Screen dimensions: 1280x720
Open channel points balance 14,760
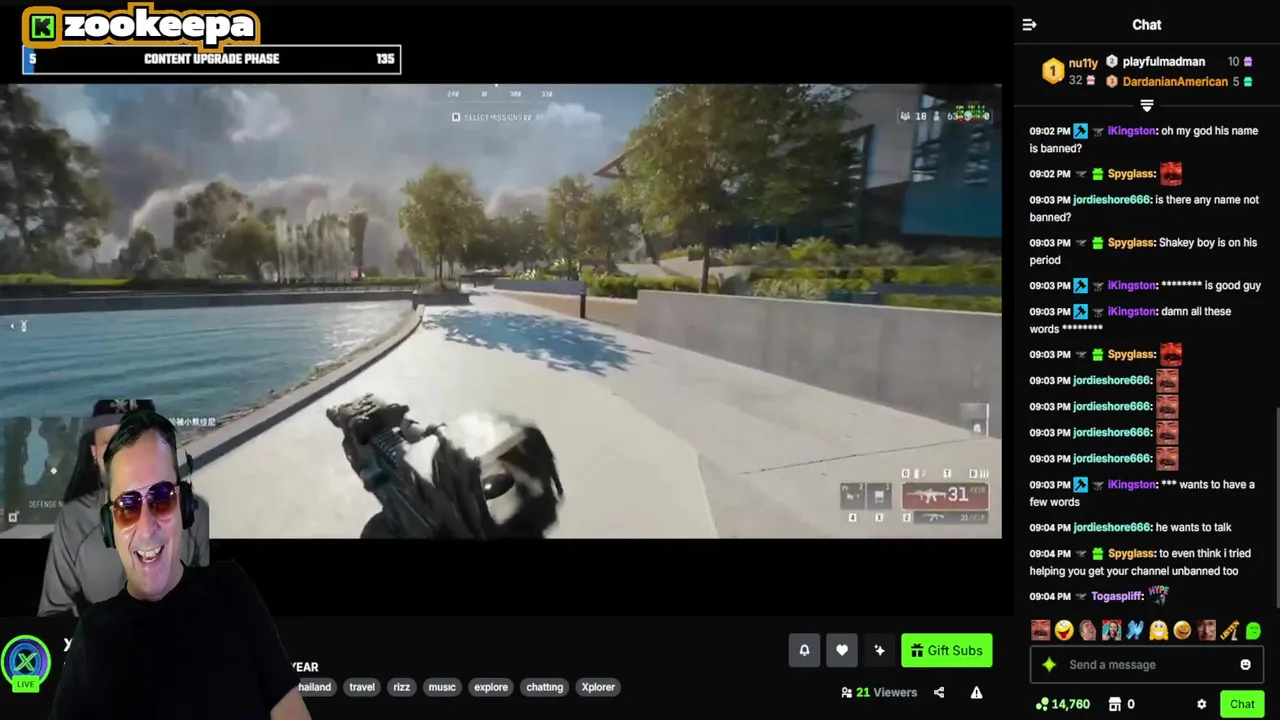pyautogui.click(x=1063, y=705)
